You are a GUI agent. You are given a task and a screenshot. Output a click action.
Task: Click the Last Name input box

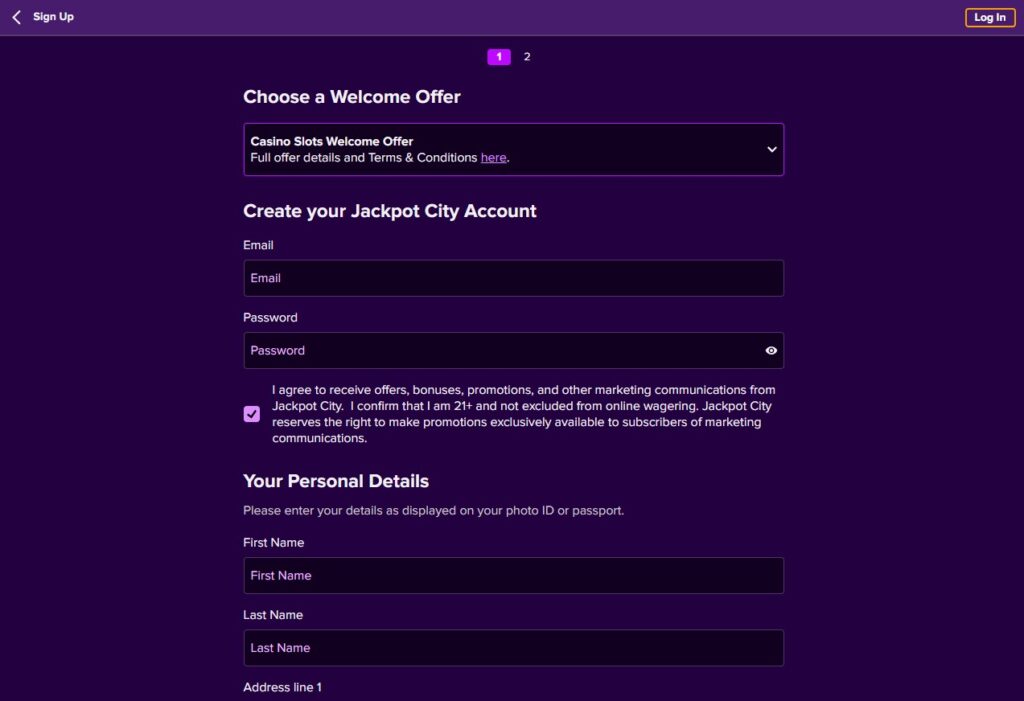513,648
